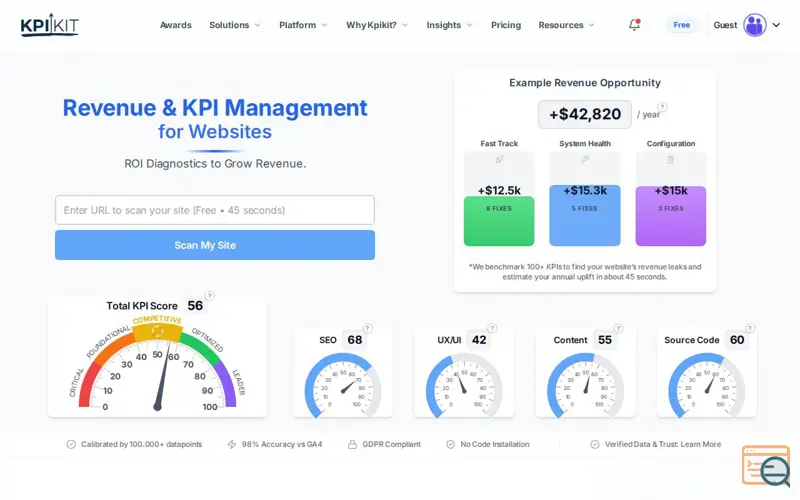Click the checkmark icon by Calibrated by 100,000+ datapoints
This screenshot has width=800, height=500.
coord(71,444)
